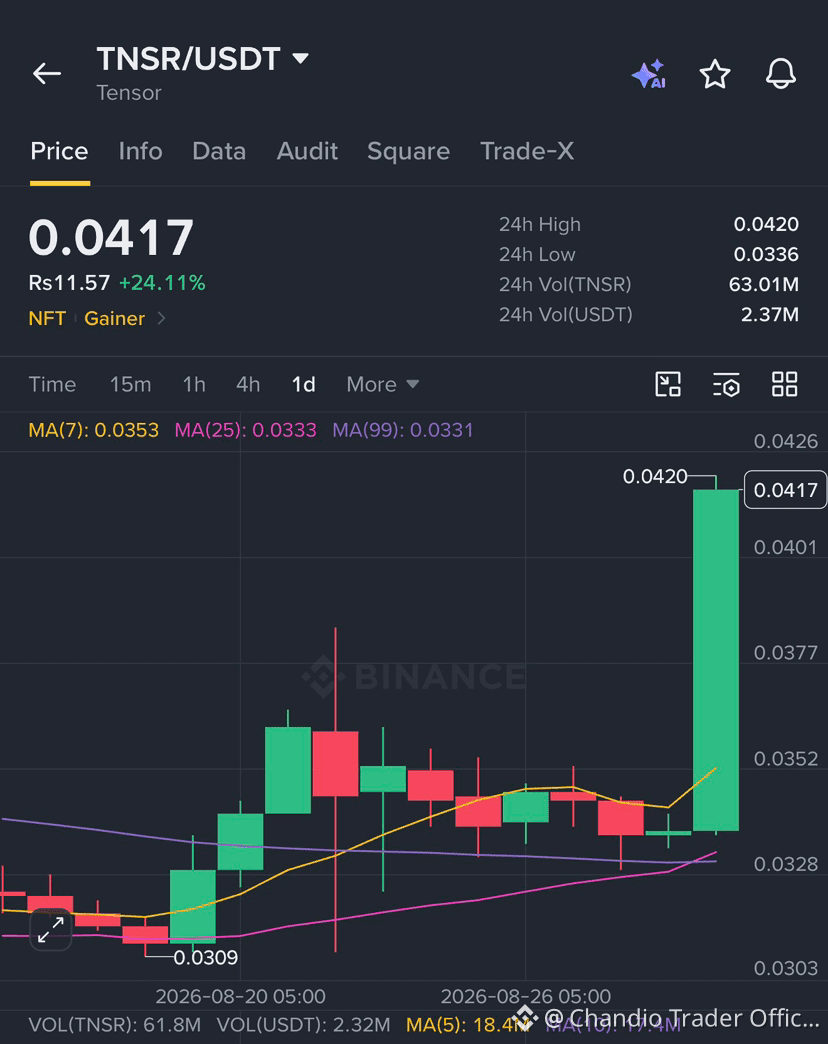Viewport: 828px width, 1044px height.
Task: Expand chart to fullscreen
Action: 51,929
